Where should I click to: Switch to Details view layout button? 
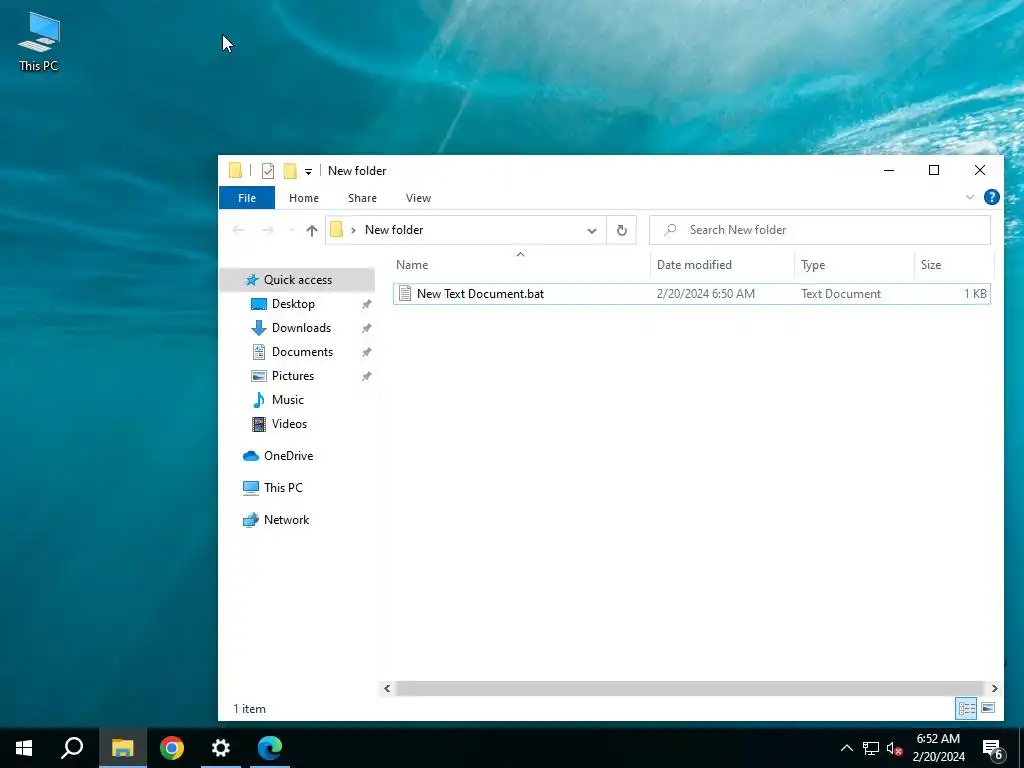(967, 708)
